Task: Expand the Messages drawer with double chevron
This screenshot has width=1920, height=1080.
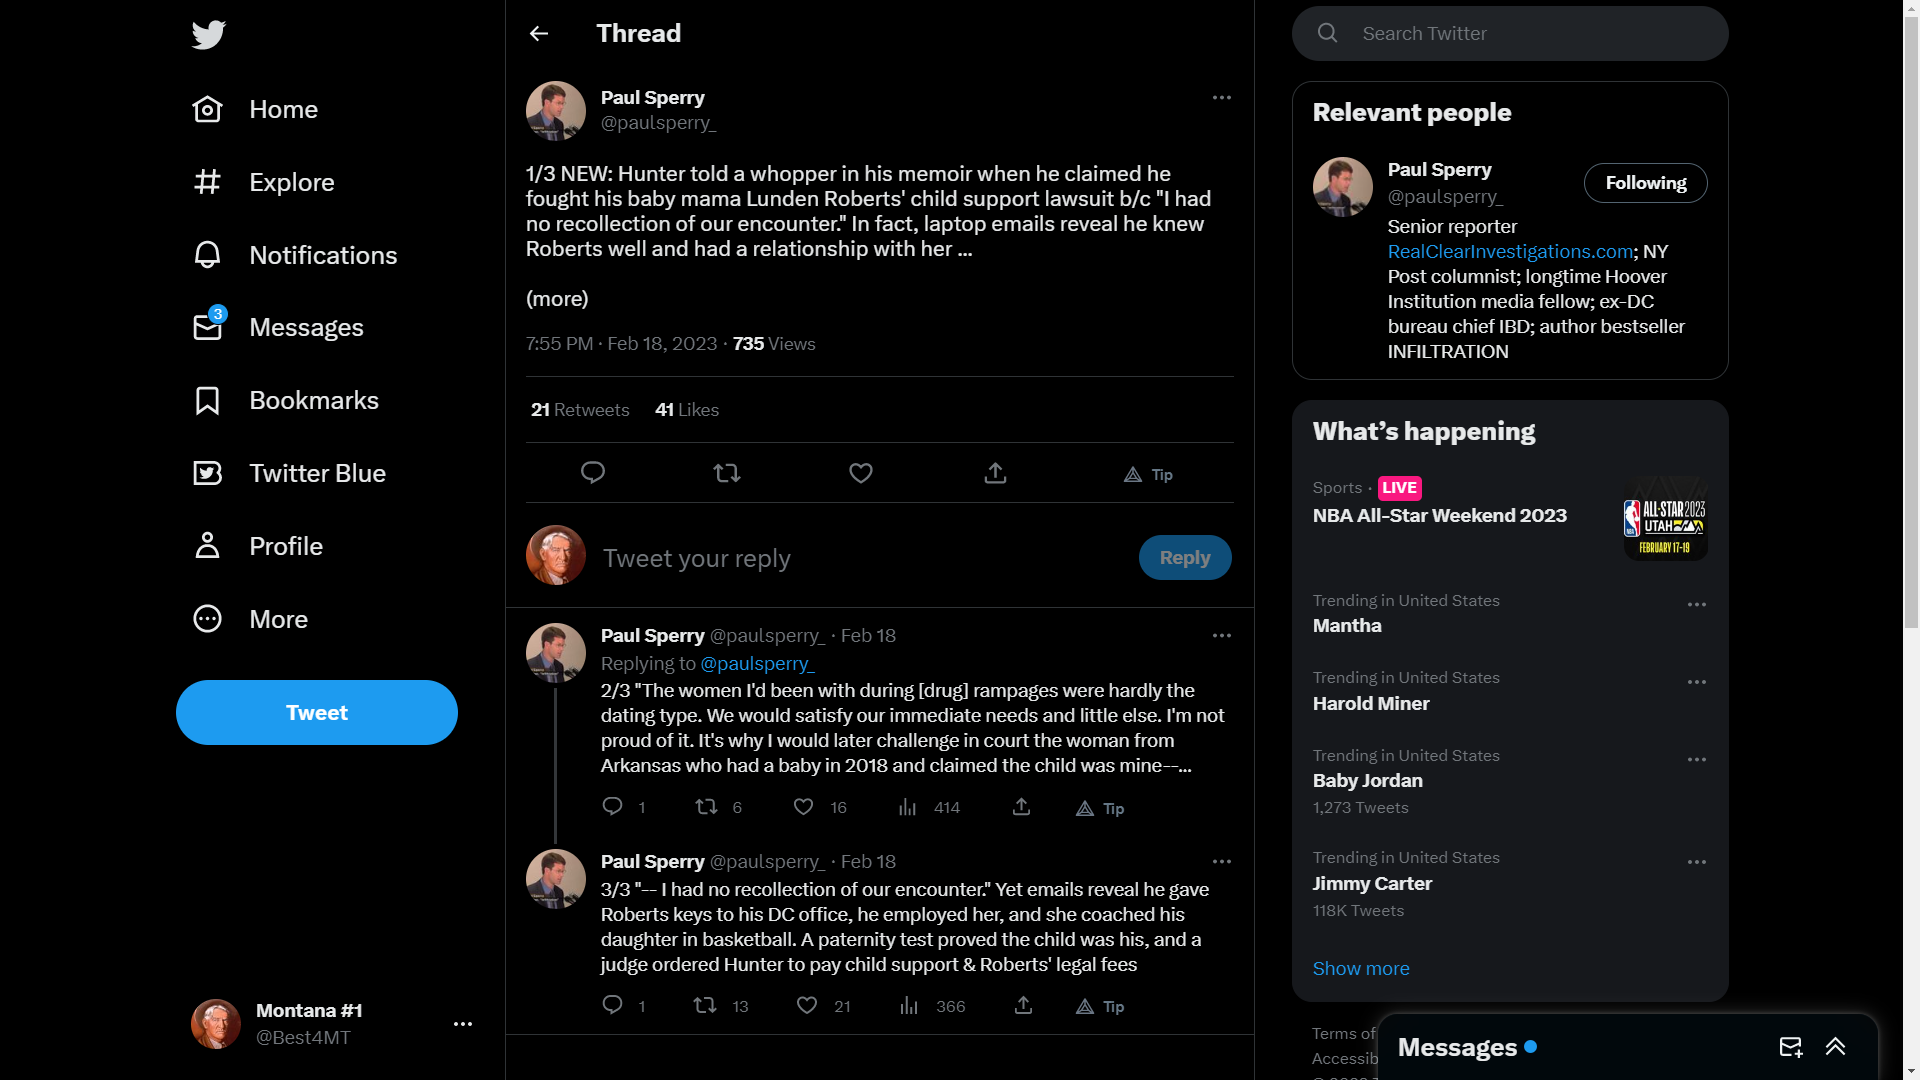Action: 1835,1047
